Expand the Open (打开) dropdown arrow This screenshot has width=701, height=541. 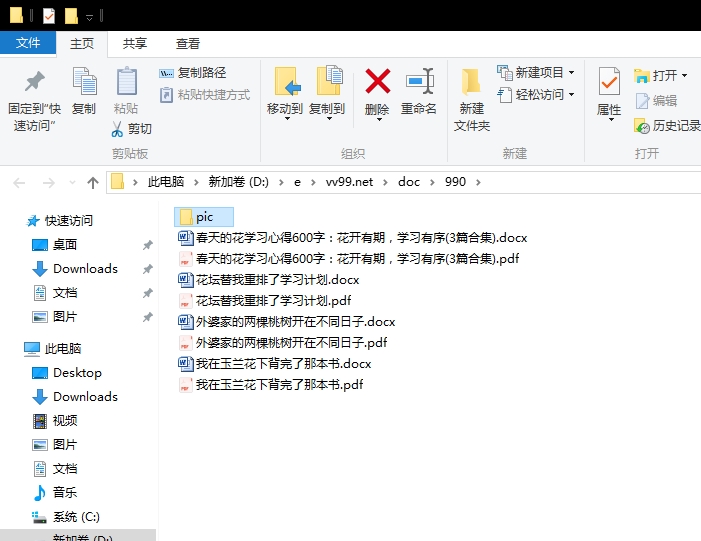684,76
